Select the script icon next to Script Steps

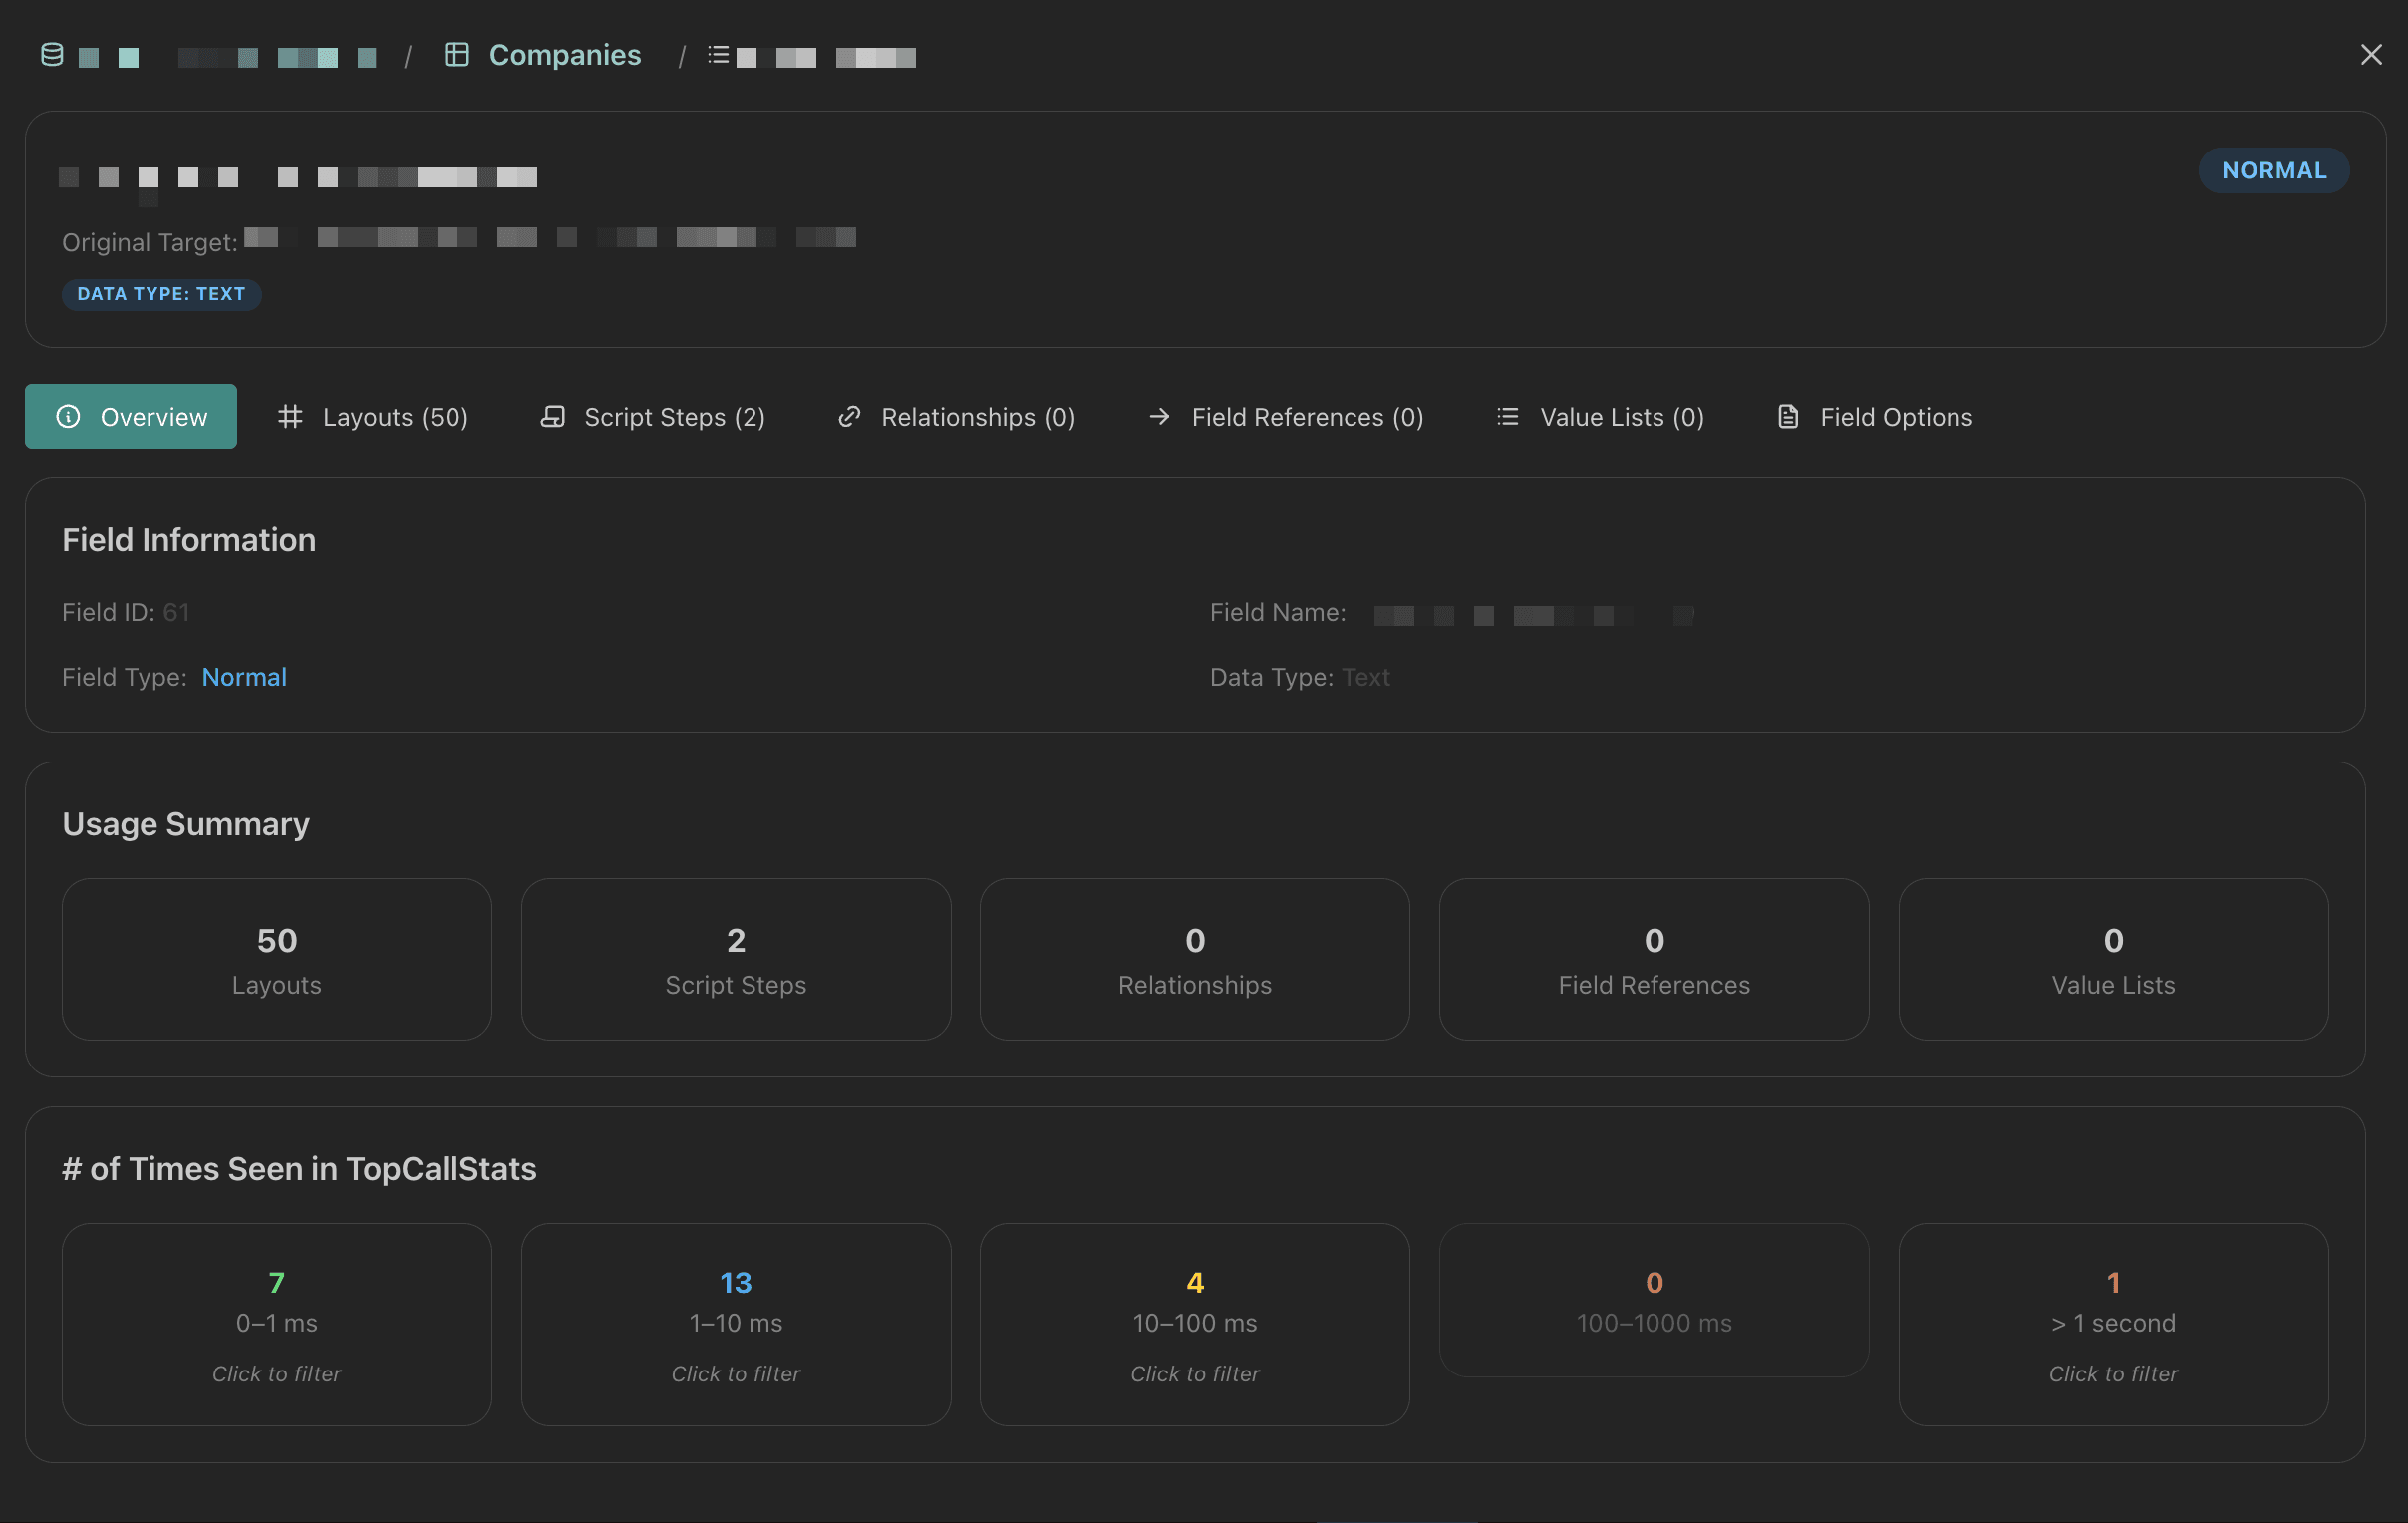point(553,416)
